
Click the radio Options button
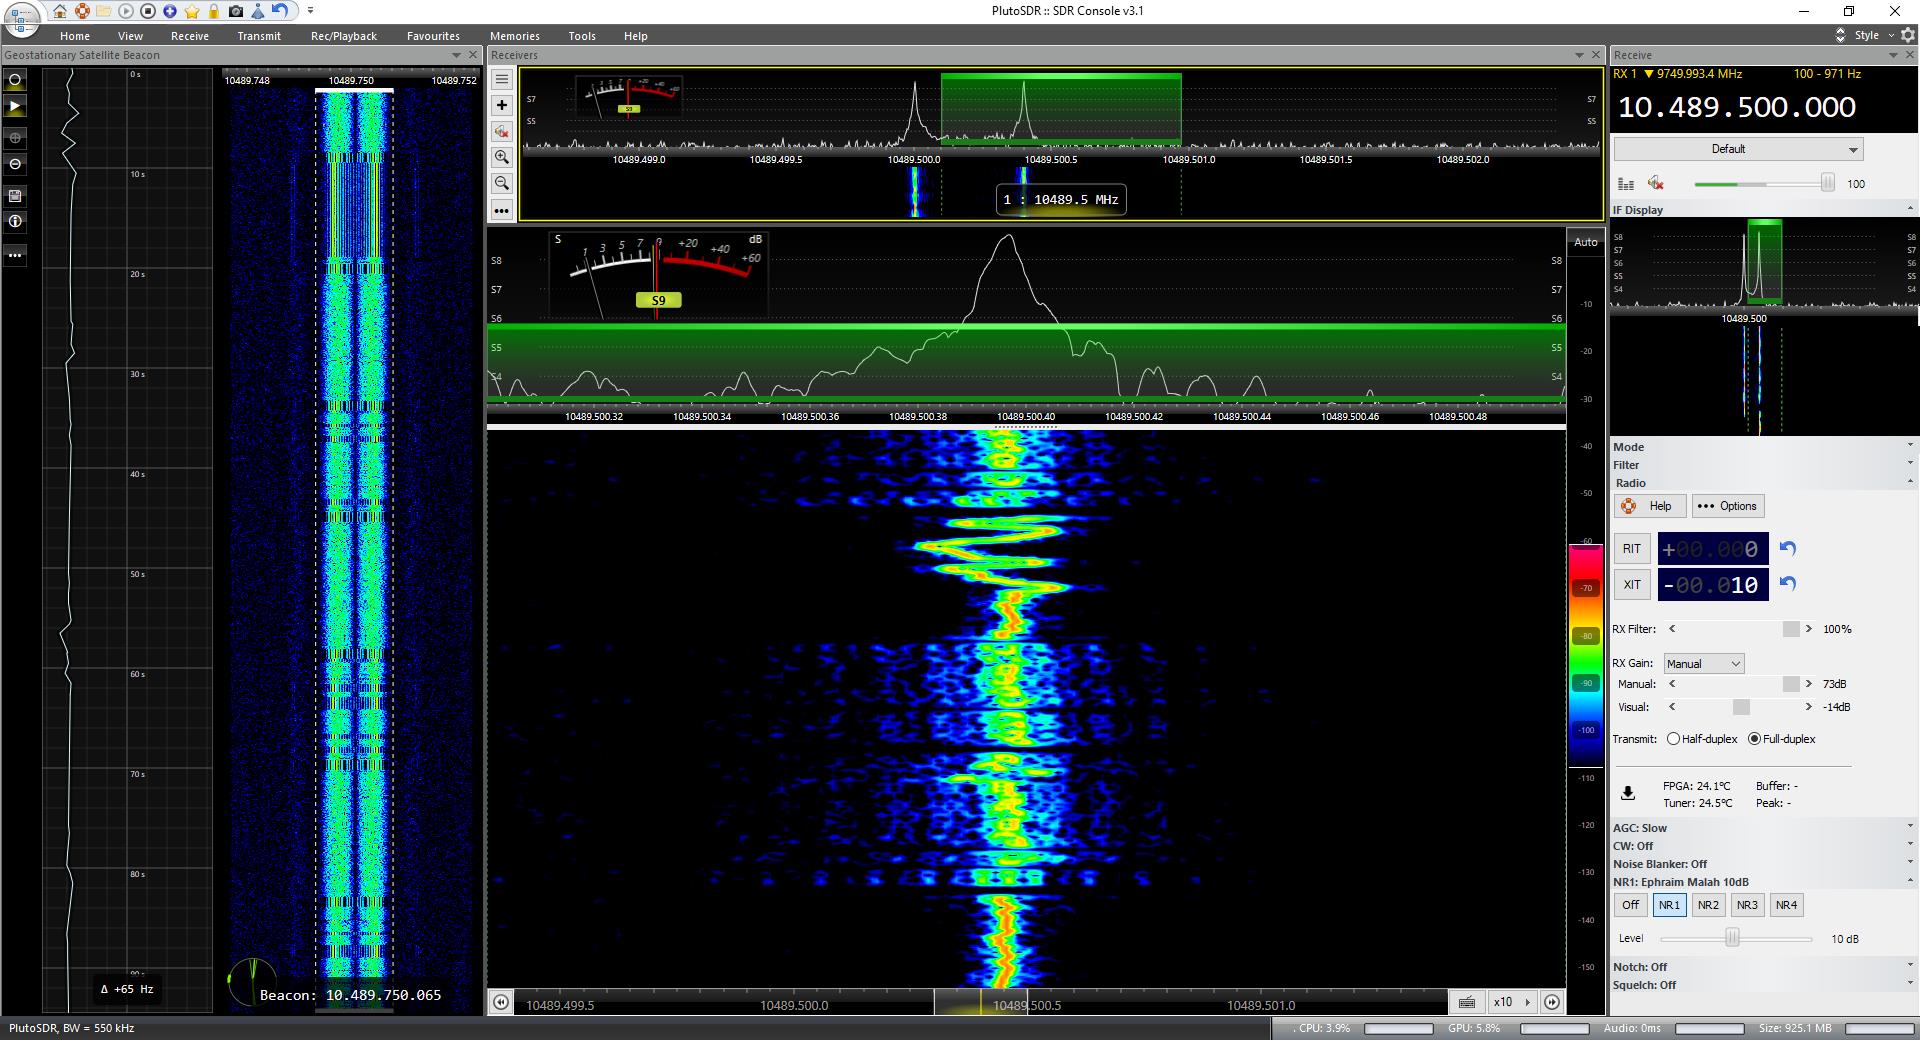point(1727,506)
